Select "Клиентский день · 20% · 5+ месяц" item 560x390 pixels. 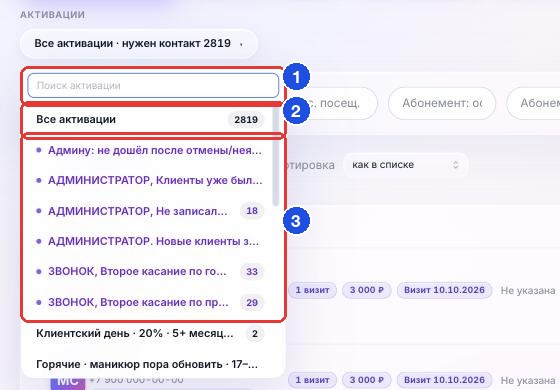(150, 334)
